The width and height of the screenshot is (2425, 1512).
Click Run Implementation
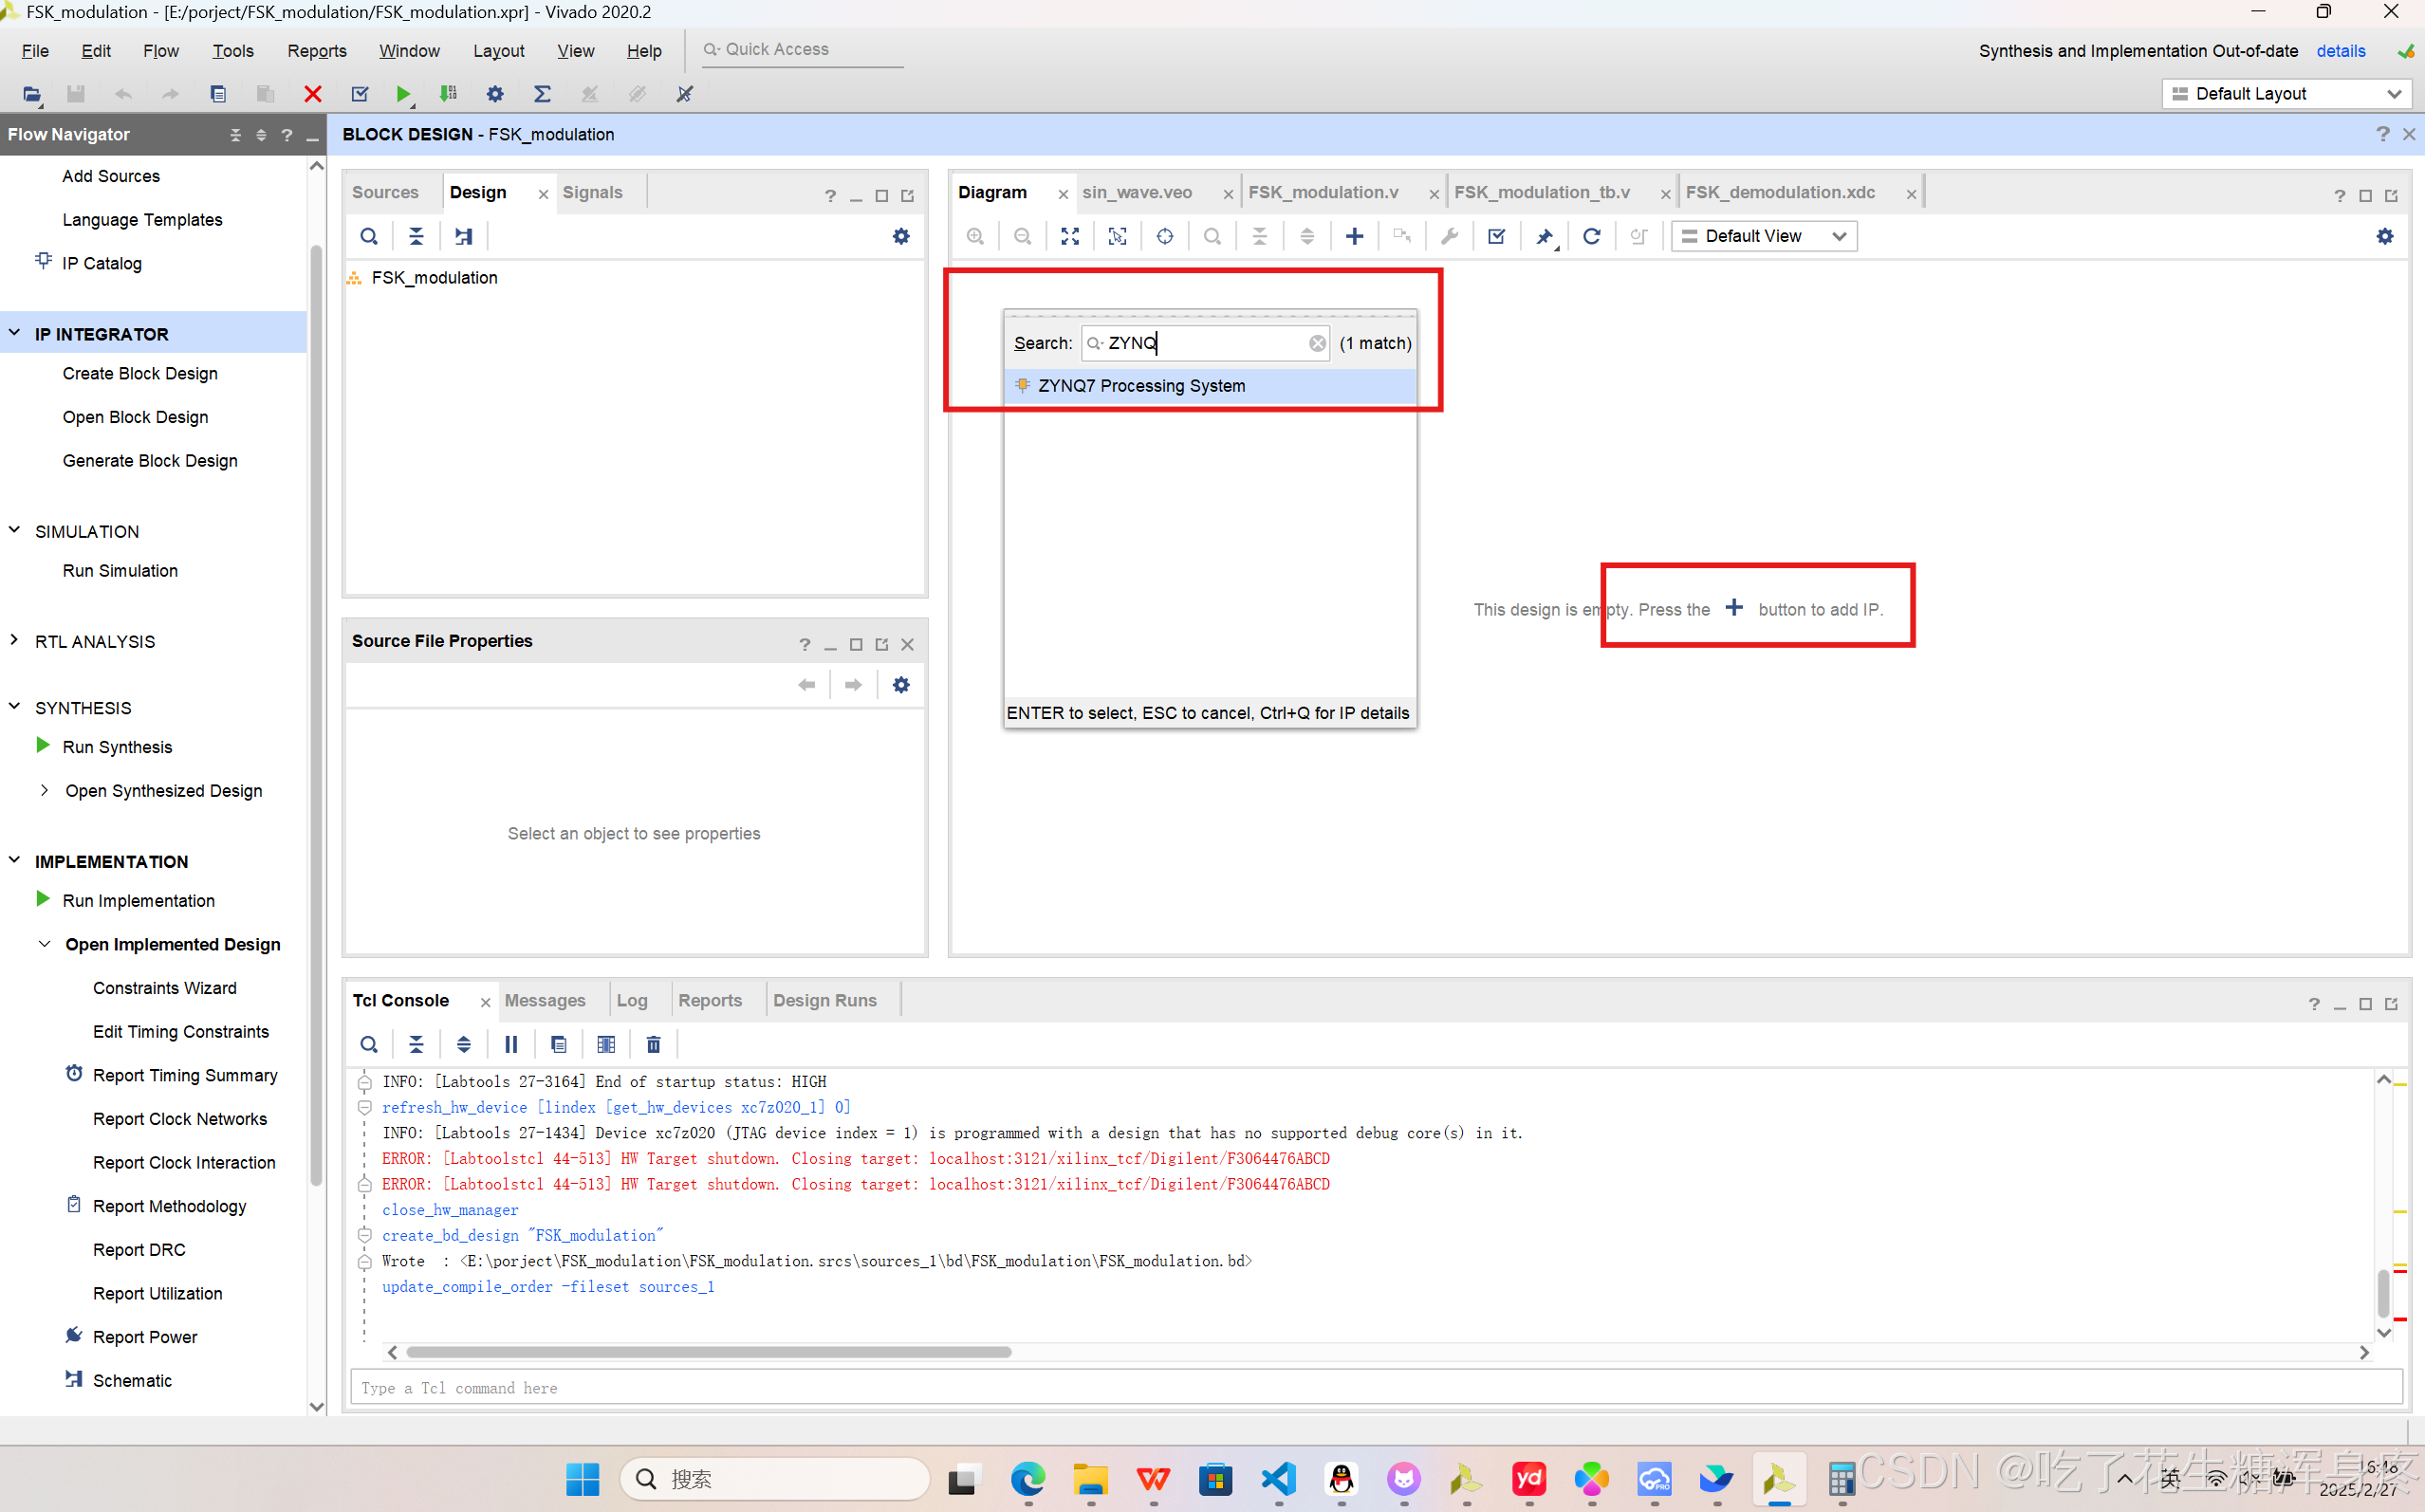coord(138,900)
